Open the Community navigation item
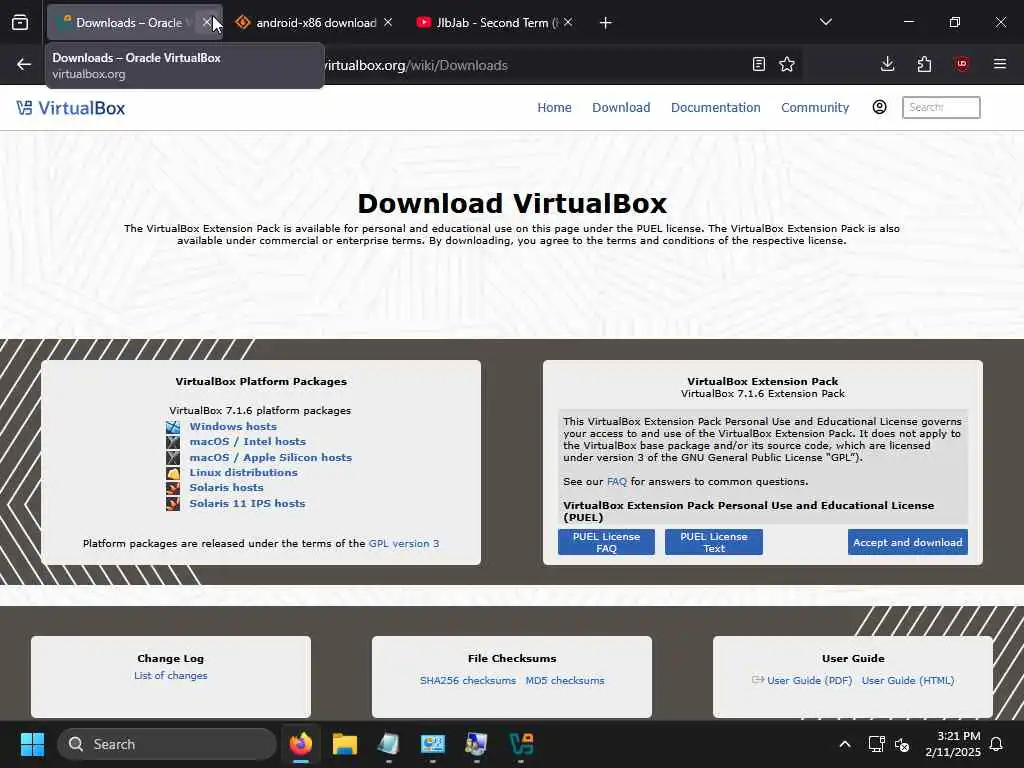 (815, 107)
